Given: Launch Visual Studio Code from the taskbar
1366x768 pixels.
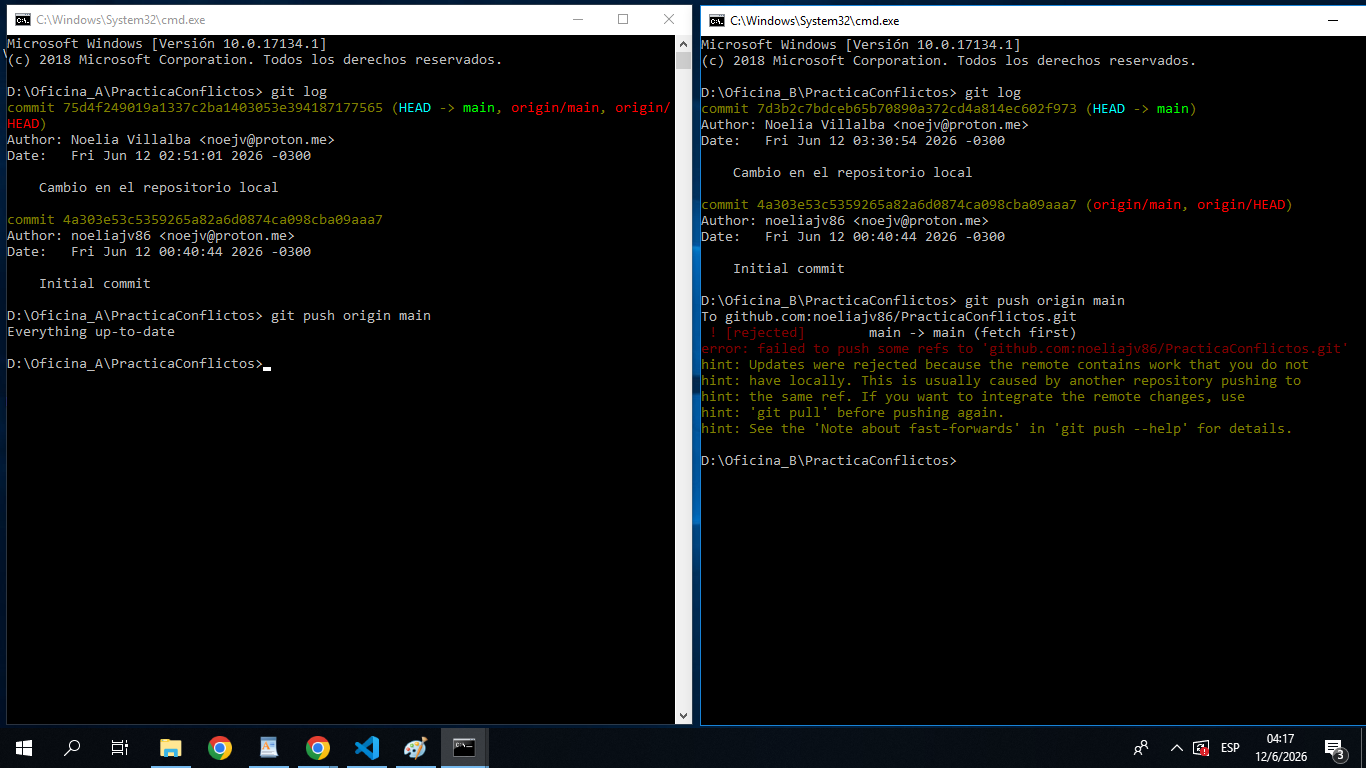Looking at the screenshot, I should coord(367,747).
